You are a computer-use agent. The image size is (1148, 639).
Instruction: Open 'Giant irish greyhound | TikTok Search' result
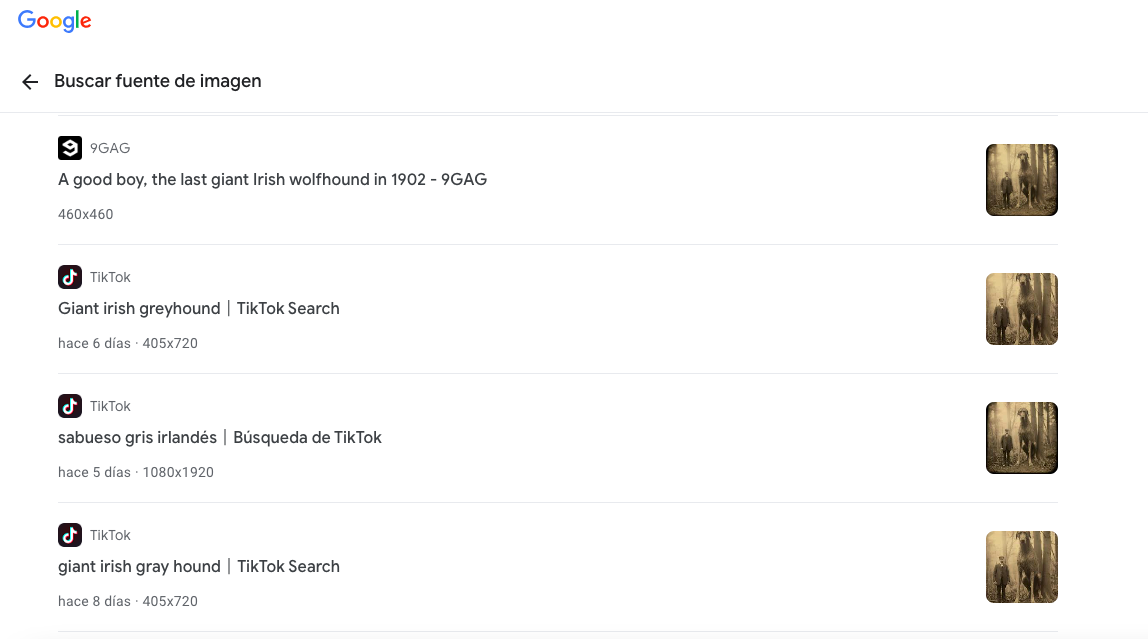[x=199, y=309]
